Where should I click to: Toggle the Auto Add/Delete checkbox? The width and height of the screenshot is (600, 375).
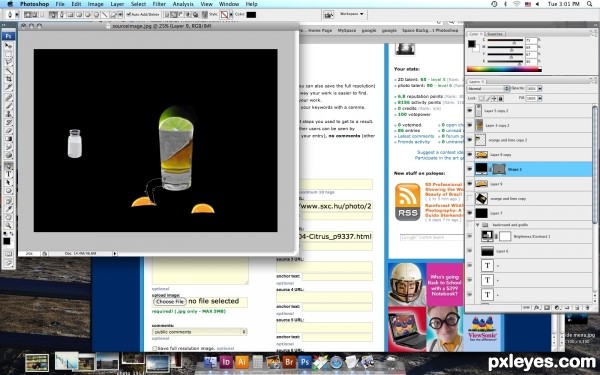[x=129, y=15]
